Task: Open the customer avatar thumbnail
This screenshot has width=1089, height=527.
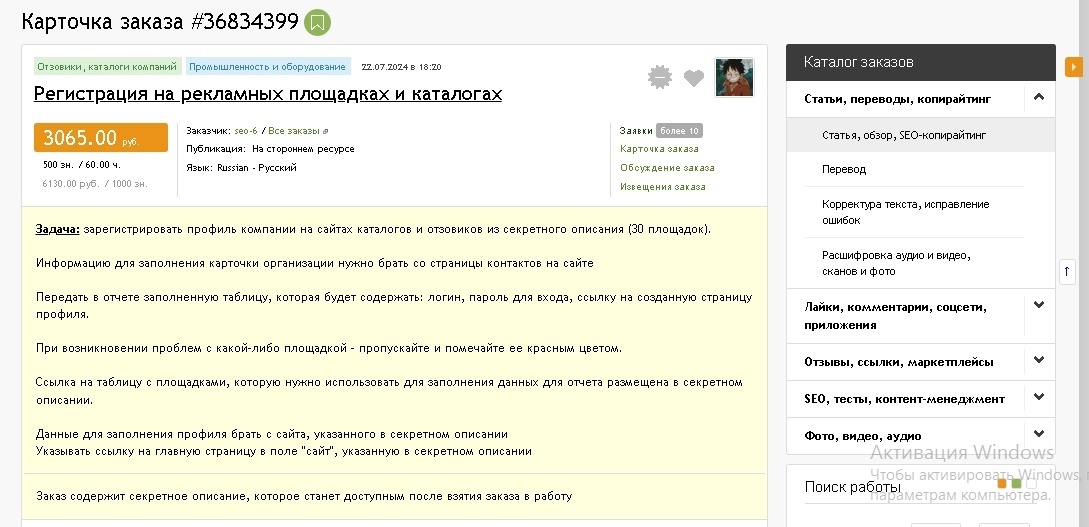Action: pos(734,77)
